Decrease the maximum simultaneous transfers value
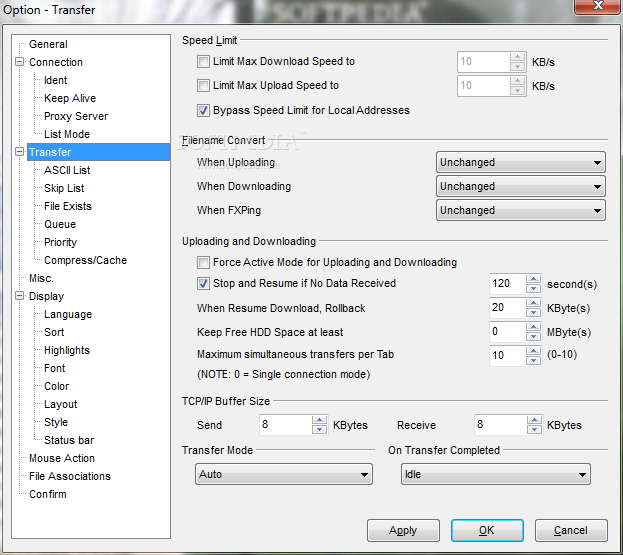The width and height of the screenshot is (623, 555). 534,361
